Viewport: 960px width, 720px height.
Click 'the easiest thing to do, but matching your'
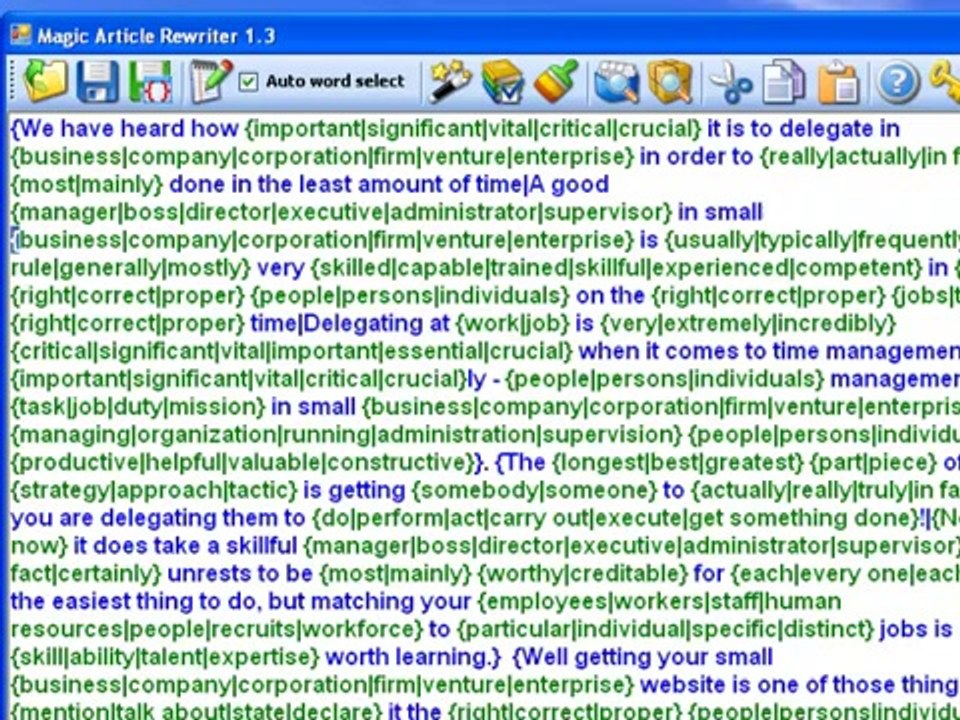[x=241, y=601]
